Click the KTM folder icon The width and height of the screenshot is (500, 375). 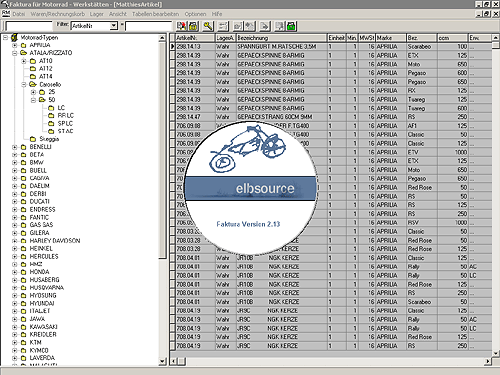[23, 342]
